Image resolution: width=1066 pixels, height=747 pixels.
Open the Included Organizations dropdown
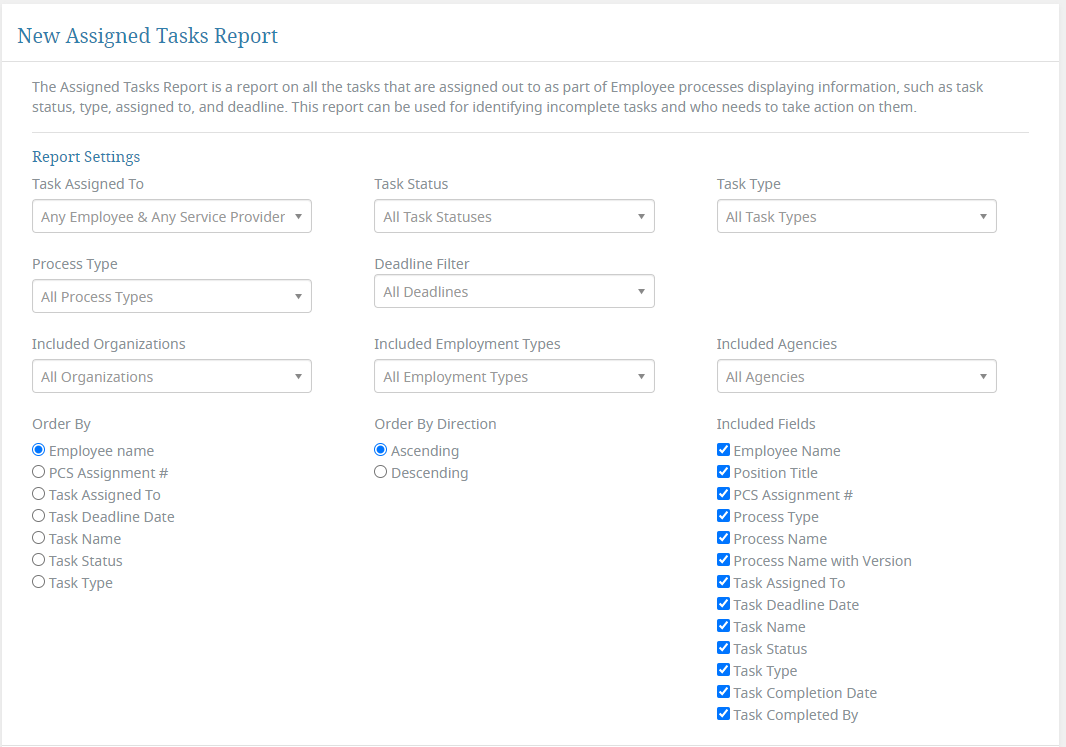point(171,376)
